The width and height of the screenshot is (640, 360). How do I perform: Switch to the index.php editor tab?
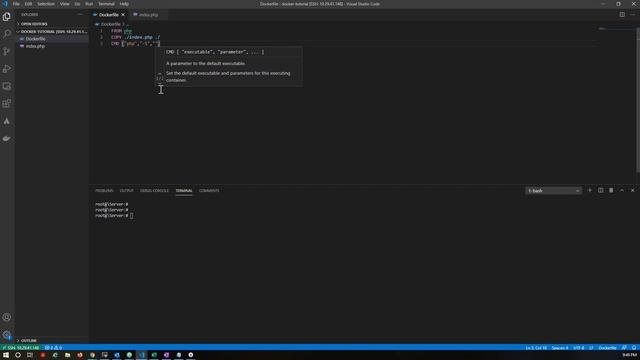click(148, 15)
